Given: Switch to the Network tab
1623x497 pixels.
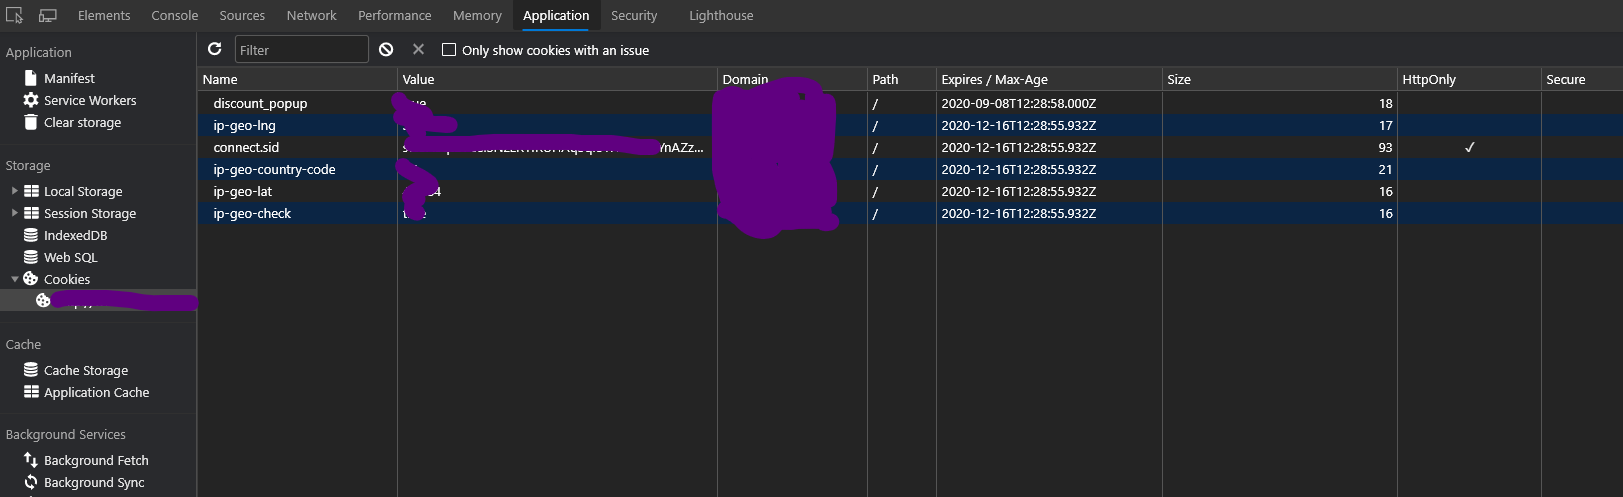Looking at the screenshot, I should [x=311, y=15].
